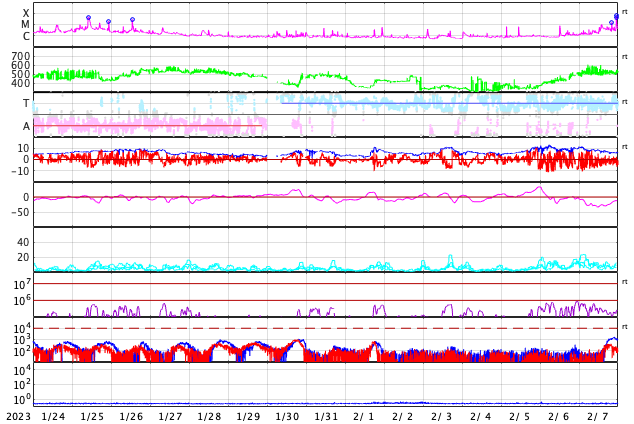Click the 2023 year label
This screenshot has width=634, height=424.
click(x=19, y=417)
